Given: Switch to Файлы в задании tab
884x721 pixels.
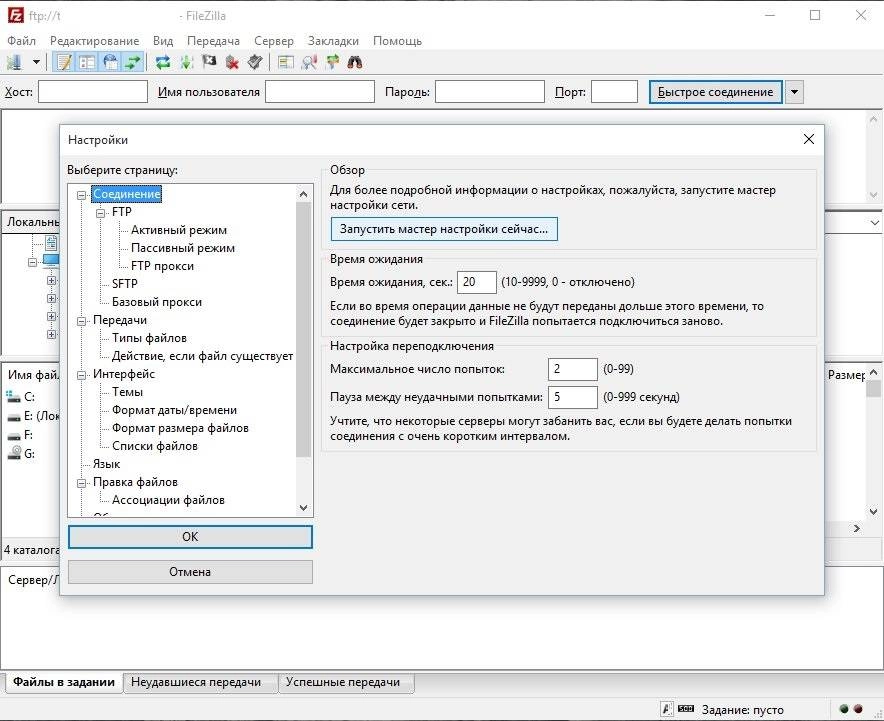Looking at the screenshot, I should click(64, 682).
